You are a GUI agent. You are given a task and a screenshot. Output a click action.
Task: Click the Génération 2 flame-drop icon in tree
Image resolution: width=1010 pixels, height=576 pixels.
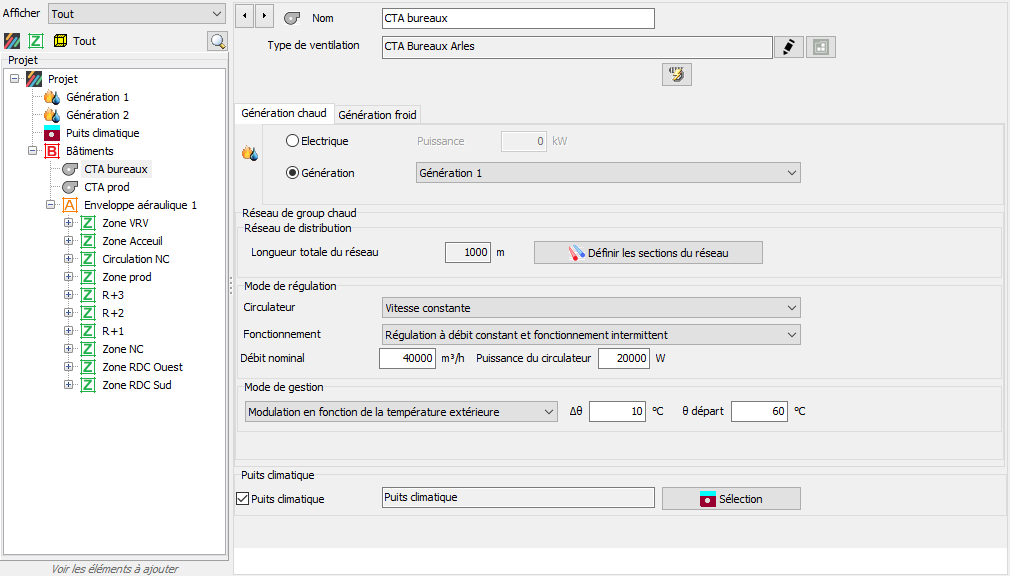point(52,115)
